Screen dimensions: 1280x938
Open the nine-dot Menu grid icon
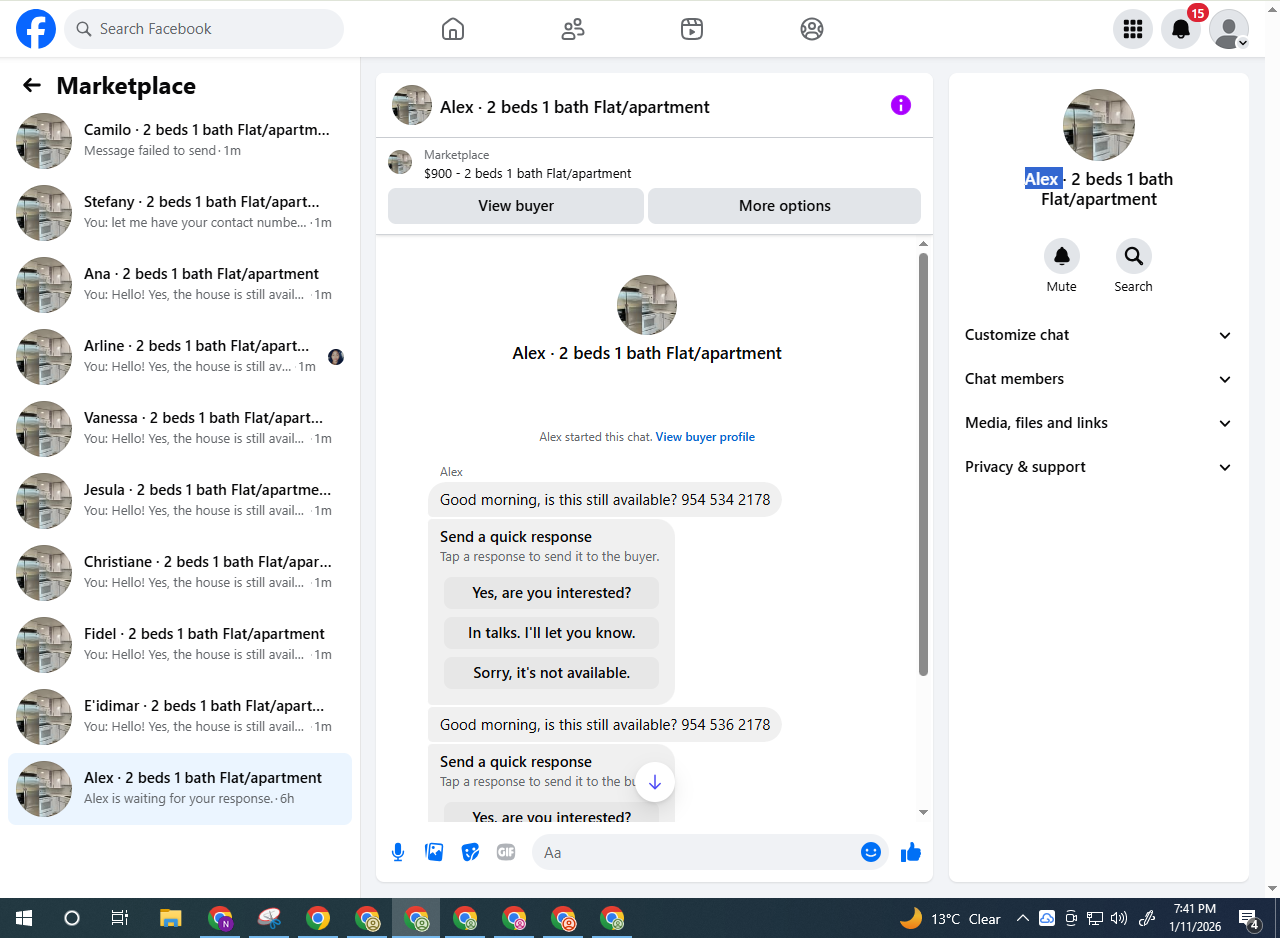pos(1133,29)
